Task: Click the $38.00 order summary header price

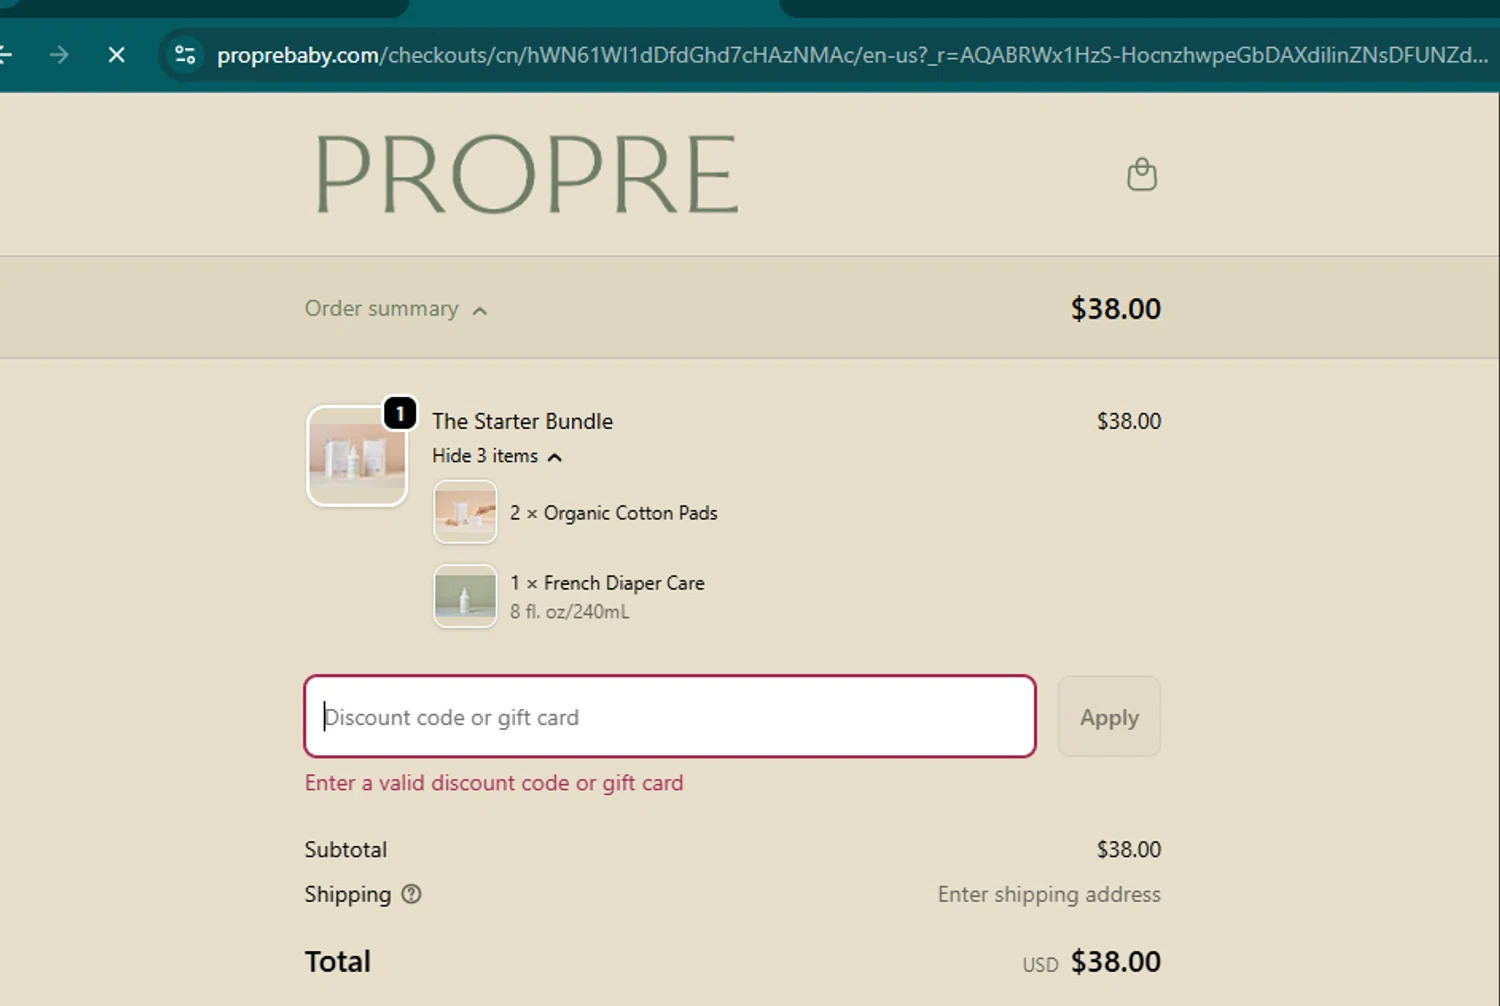Action: click(x=1116, y=308)
